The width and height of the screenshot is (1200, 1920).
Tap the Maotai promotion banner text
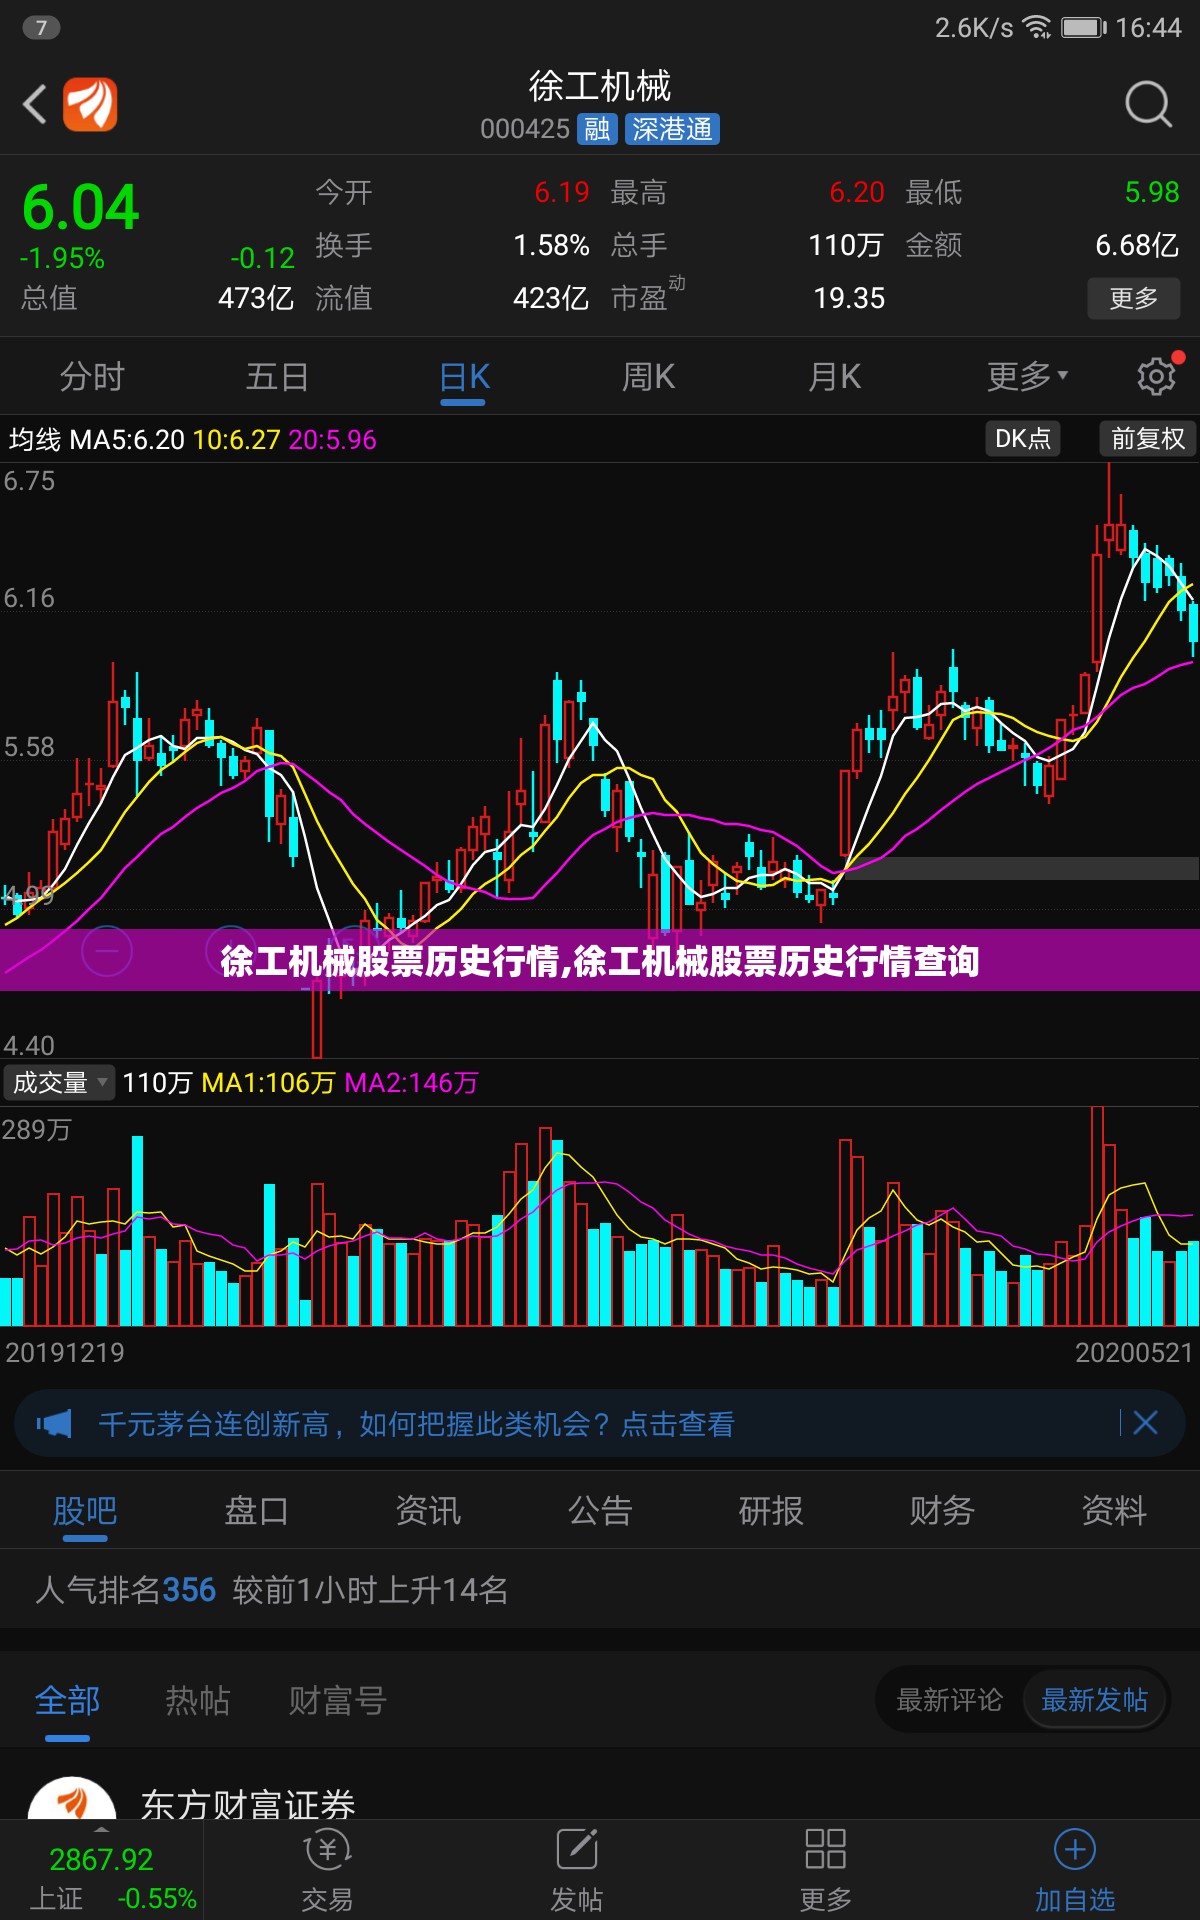[417, 1424]
